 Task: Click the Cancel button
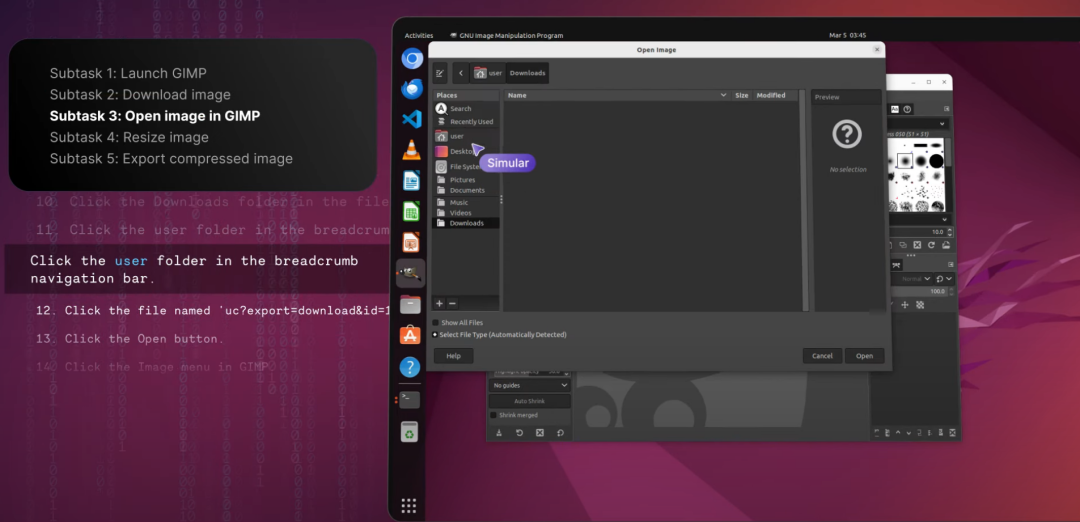point(822,356)
